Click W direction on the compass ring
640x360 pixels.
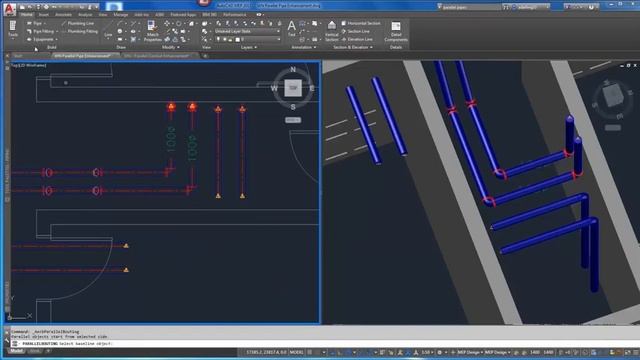(x=274, y=88)
